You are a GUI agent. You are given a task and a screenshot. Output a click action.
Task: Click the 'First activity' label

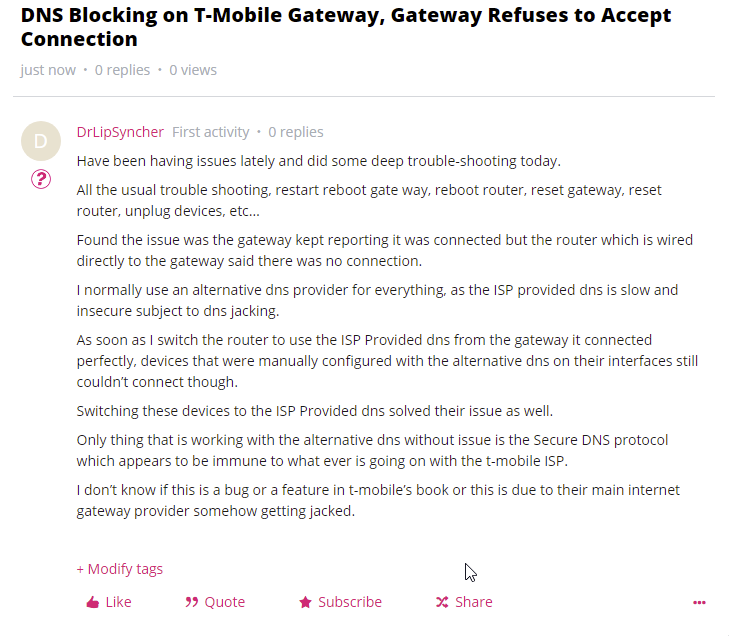tap(211, 132)
